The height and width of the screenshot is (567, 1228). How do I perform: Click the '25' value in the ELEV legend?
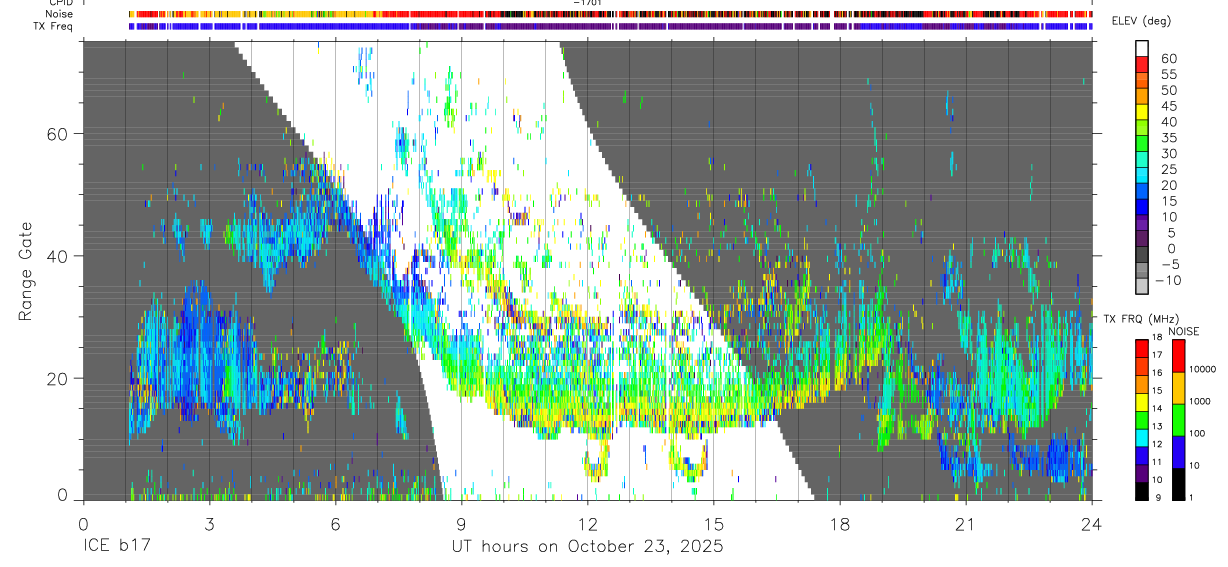tap(1169, 170)
